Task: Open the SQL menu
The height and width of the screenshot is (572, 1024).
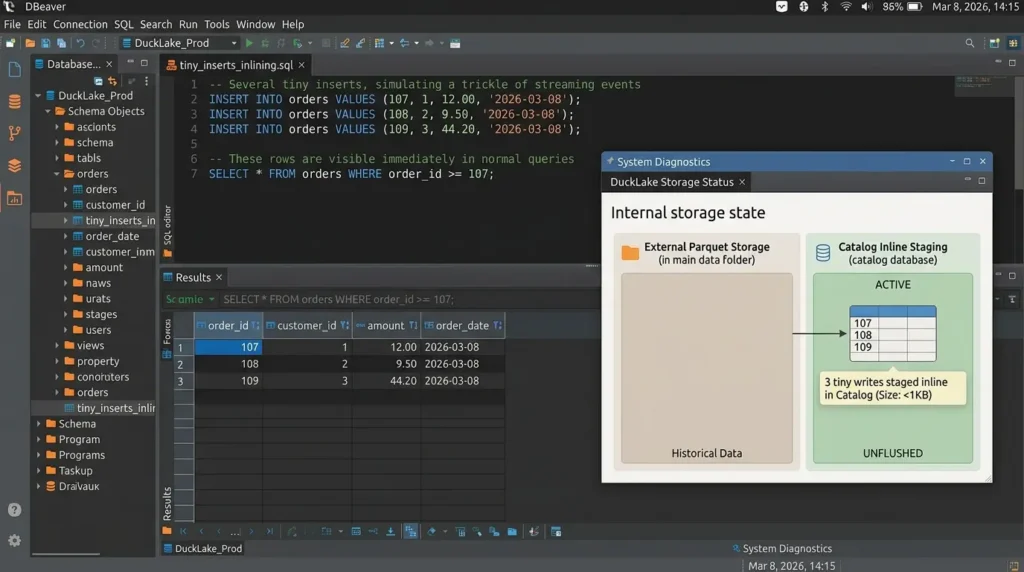Action: [x=123, y=24]
